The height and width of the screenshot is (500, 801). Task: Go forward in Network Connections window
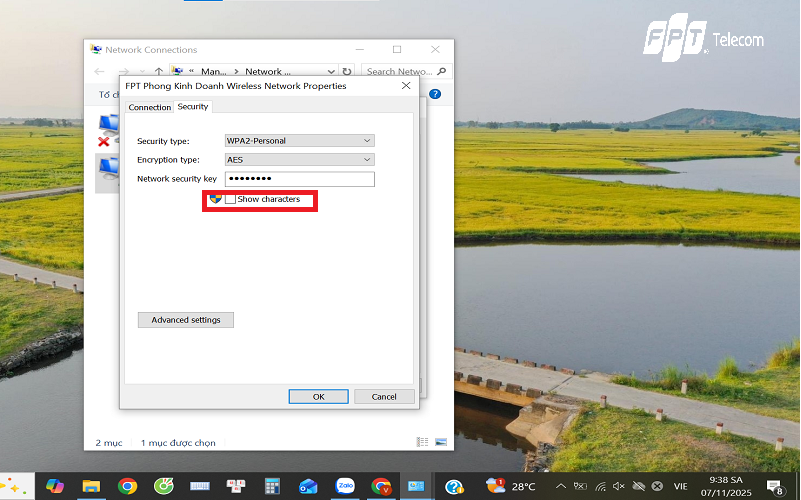pyautogui.click(x=123, y=72)
